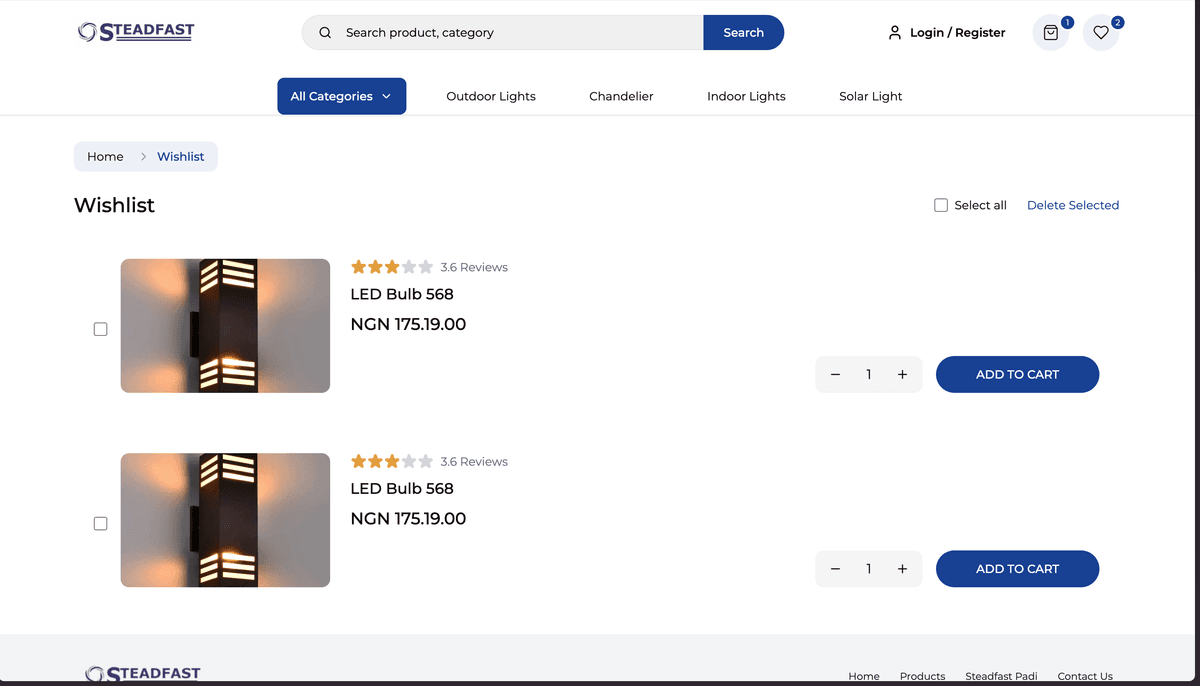Increase quantity of first LED Bulb 568

coord(902,374)
